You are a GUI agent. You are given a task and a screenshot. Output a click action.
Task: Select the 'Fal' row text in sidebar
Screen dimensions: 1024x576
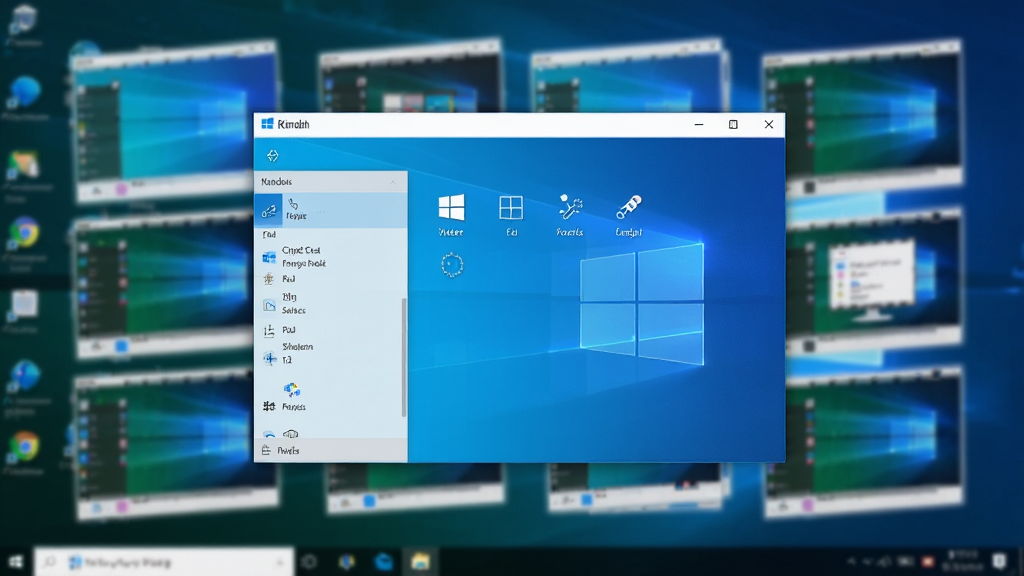(289, 279)
